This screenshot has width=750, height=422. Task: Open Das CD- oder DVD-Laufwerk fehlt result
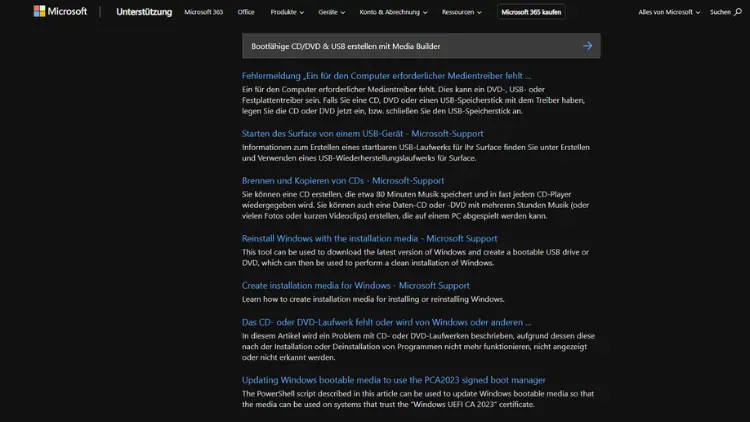point(386,322)
